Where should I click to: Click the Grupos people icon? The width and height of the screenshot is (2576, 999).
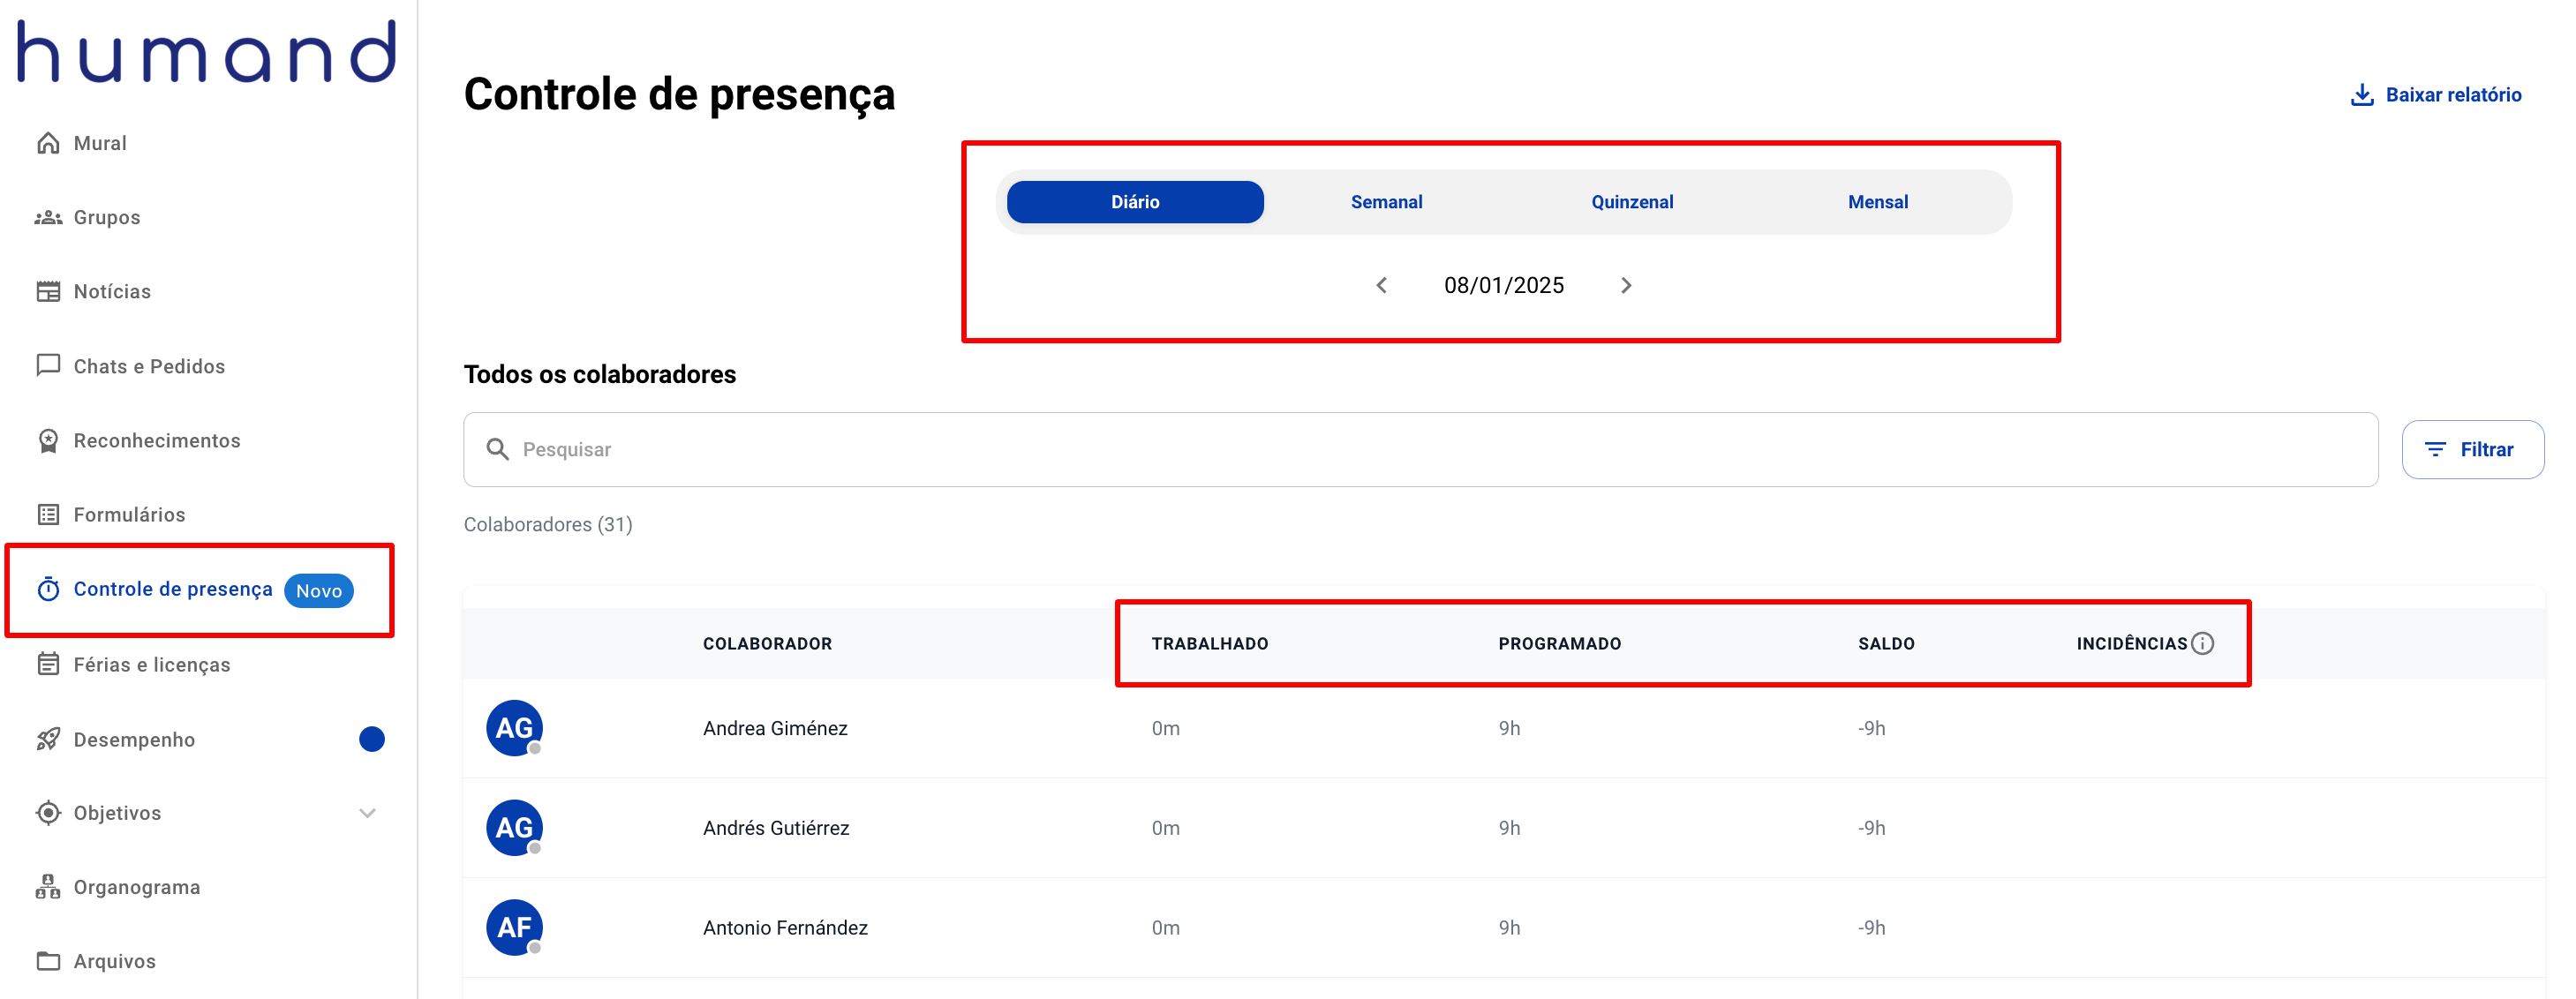click(x=48, y=218)
